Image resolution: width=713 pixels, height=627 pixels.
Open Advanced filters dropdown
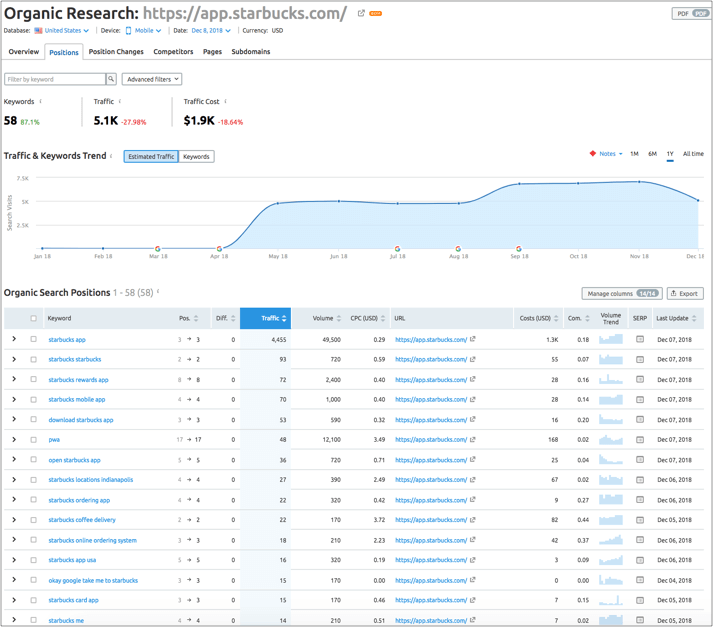(152, 79)
